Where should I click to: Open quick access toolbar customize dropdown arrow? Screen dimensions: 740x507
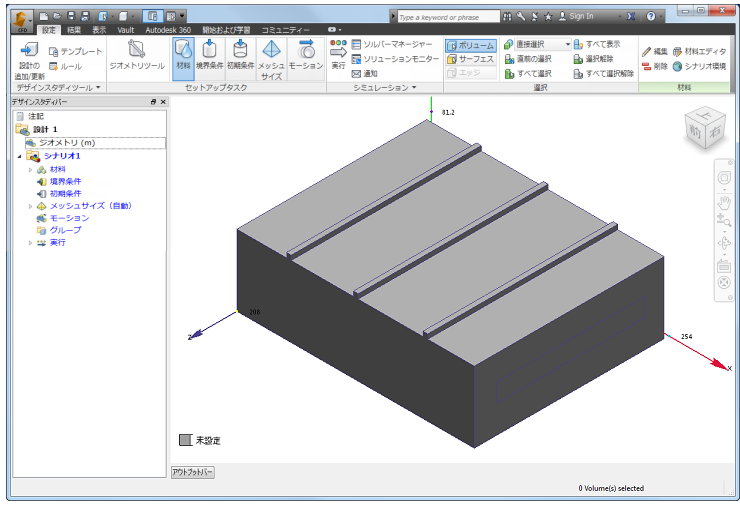pyautogui.click(x=182, y=17)
